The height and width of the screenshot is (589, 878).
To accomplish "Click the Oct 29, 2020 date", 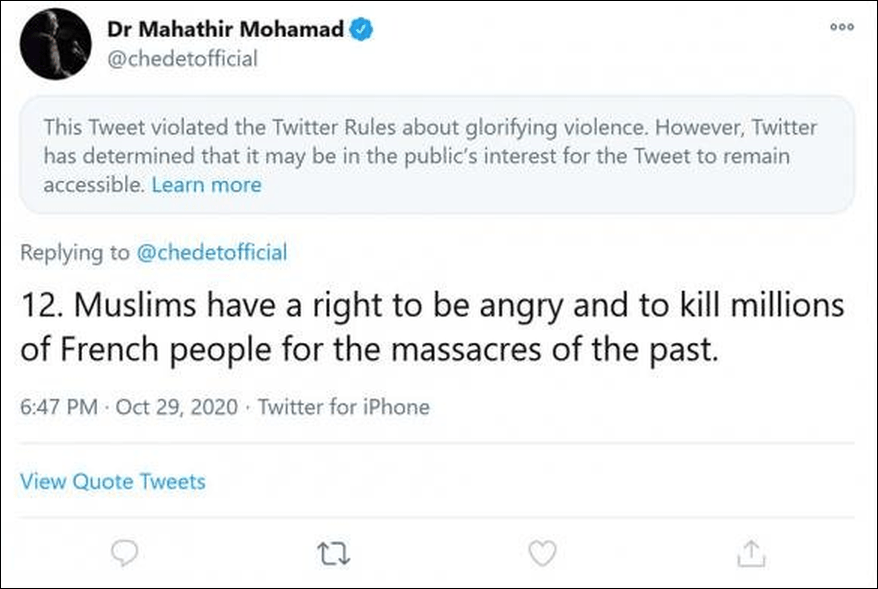I will click(176, 406).
